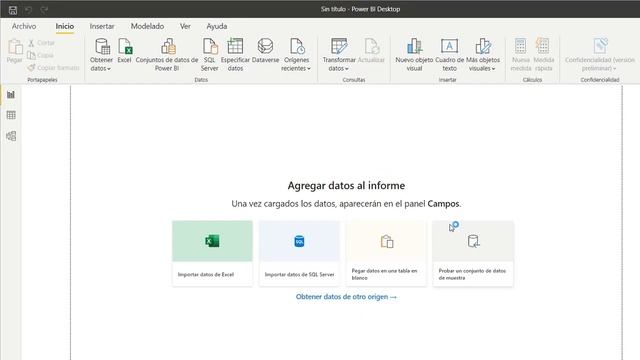640x360 pixels.
Task: Switch to Model view in sidebar
Action: pyautogui.click(x=11, y=136)
